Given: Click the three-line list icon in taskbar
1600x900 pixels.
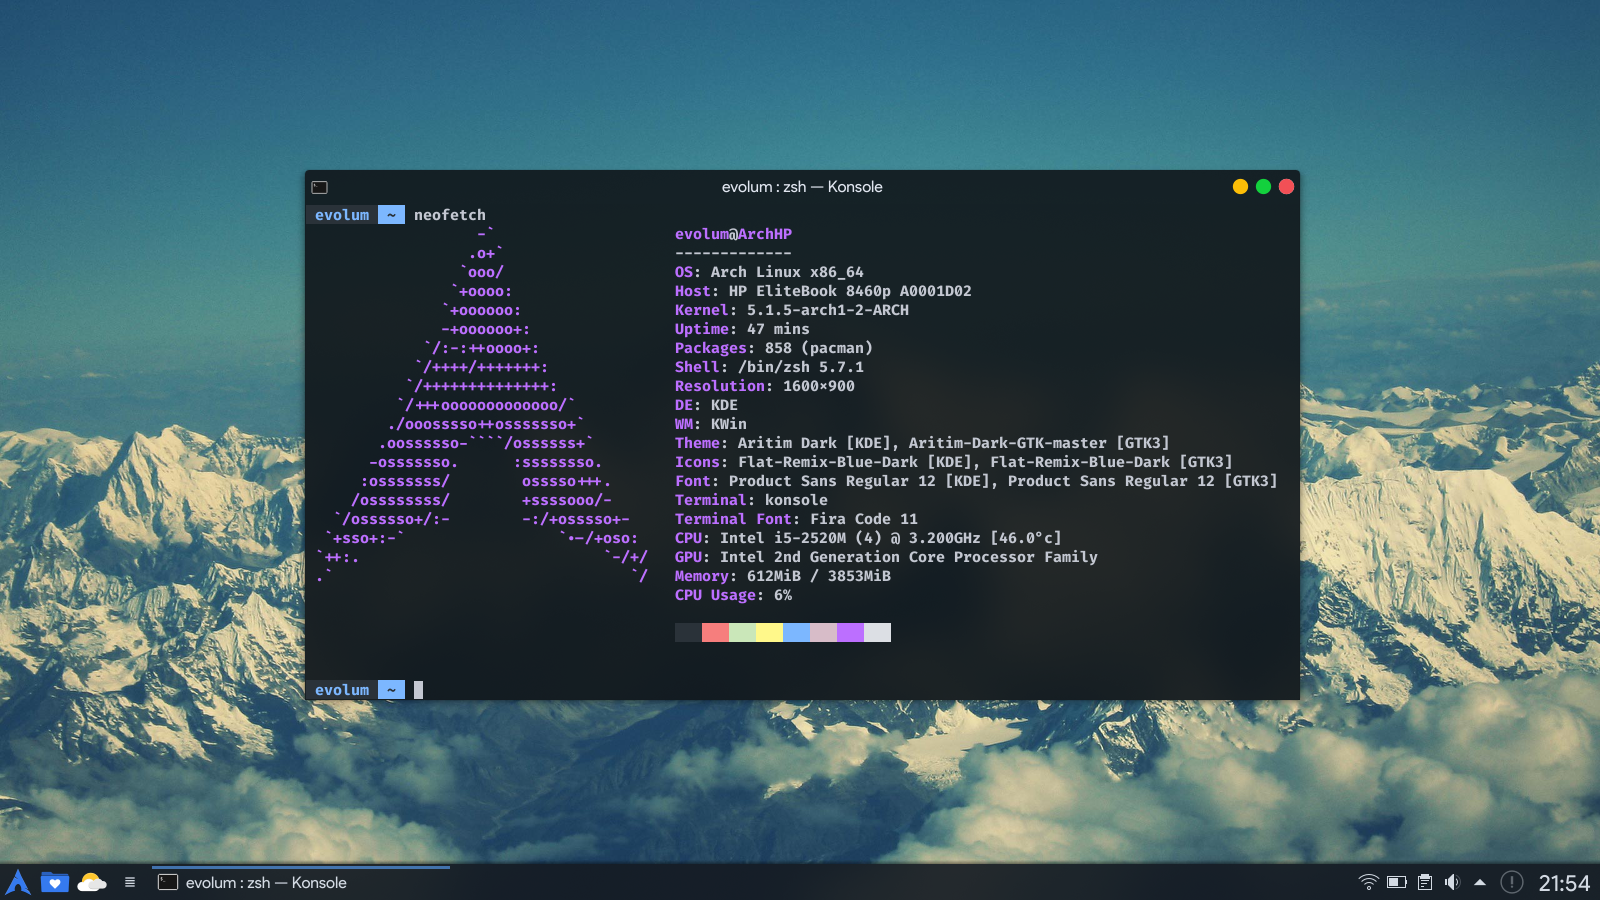Looking at the screenshot, I should pyautogui.click(x=130, y=882).
